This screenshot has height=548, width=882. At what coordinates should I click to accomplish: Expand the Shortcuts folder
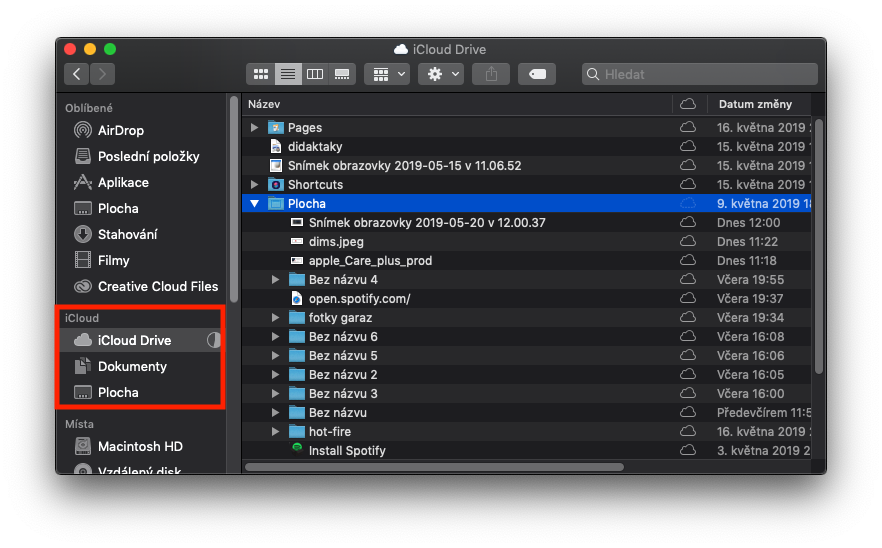coord(254,185)
